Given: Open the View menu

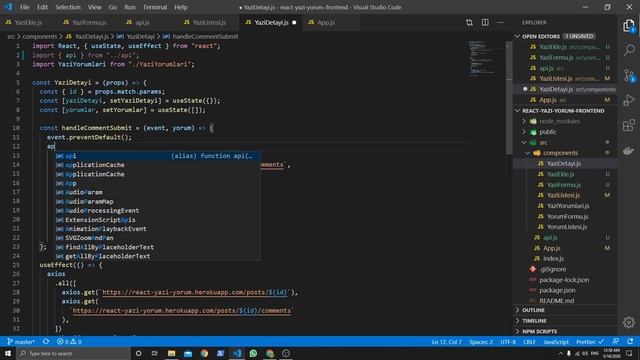Looking at the screenshot, I should coord(94,7).
